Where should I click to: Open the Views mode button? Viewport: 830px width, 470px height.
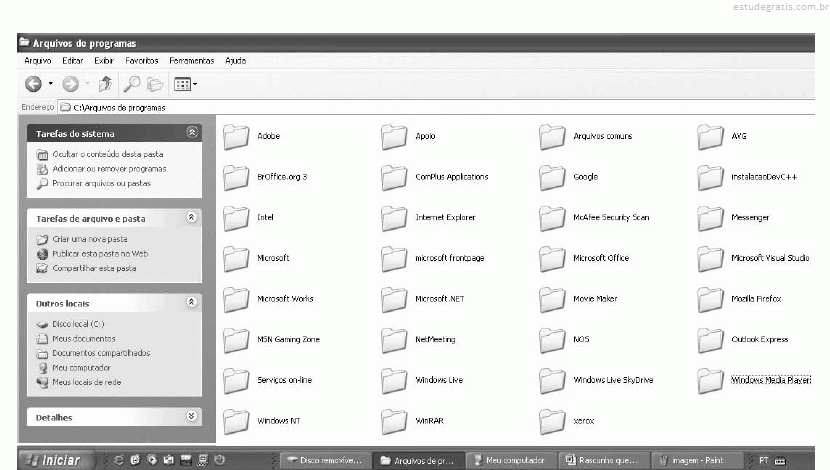point(185,84)
